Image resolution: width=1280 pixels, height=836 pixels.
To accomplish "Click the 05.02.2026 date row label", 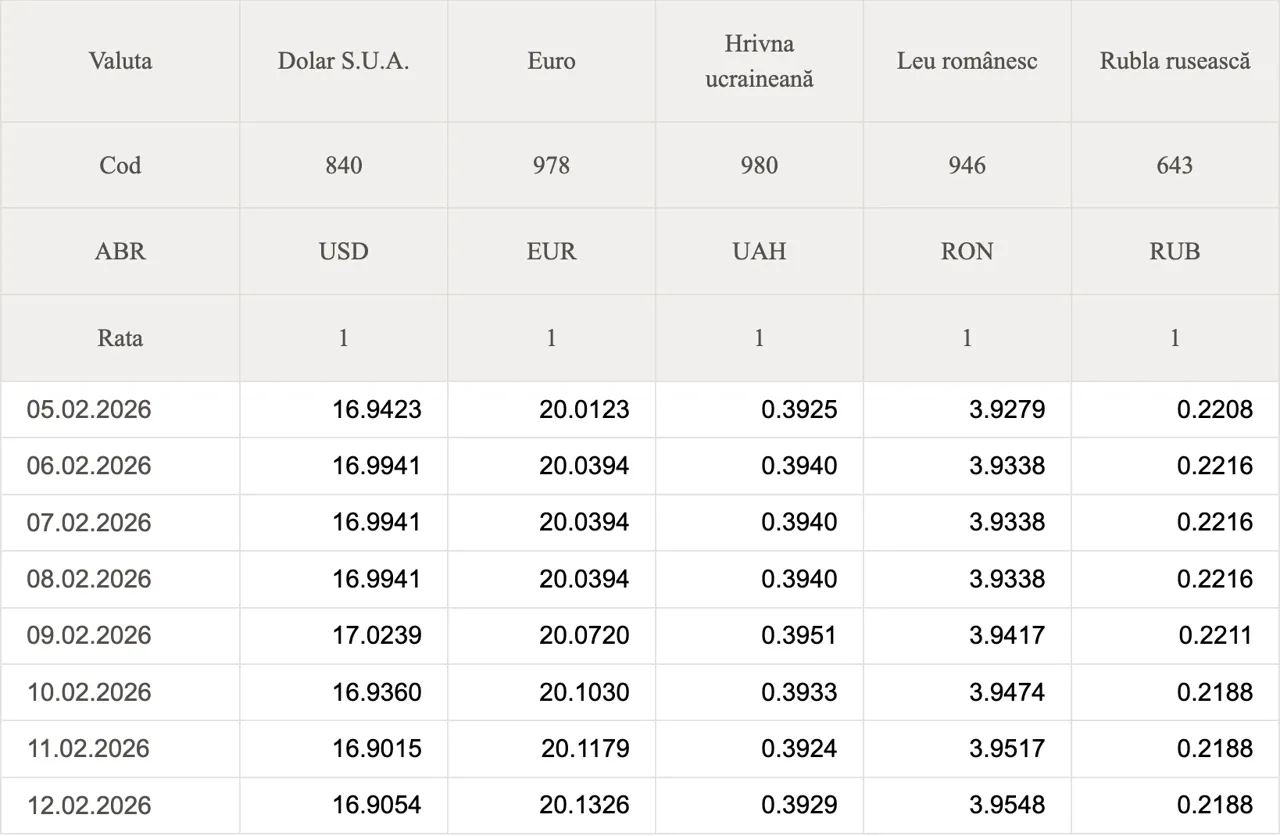I will coord(89,409).
